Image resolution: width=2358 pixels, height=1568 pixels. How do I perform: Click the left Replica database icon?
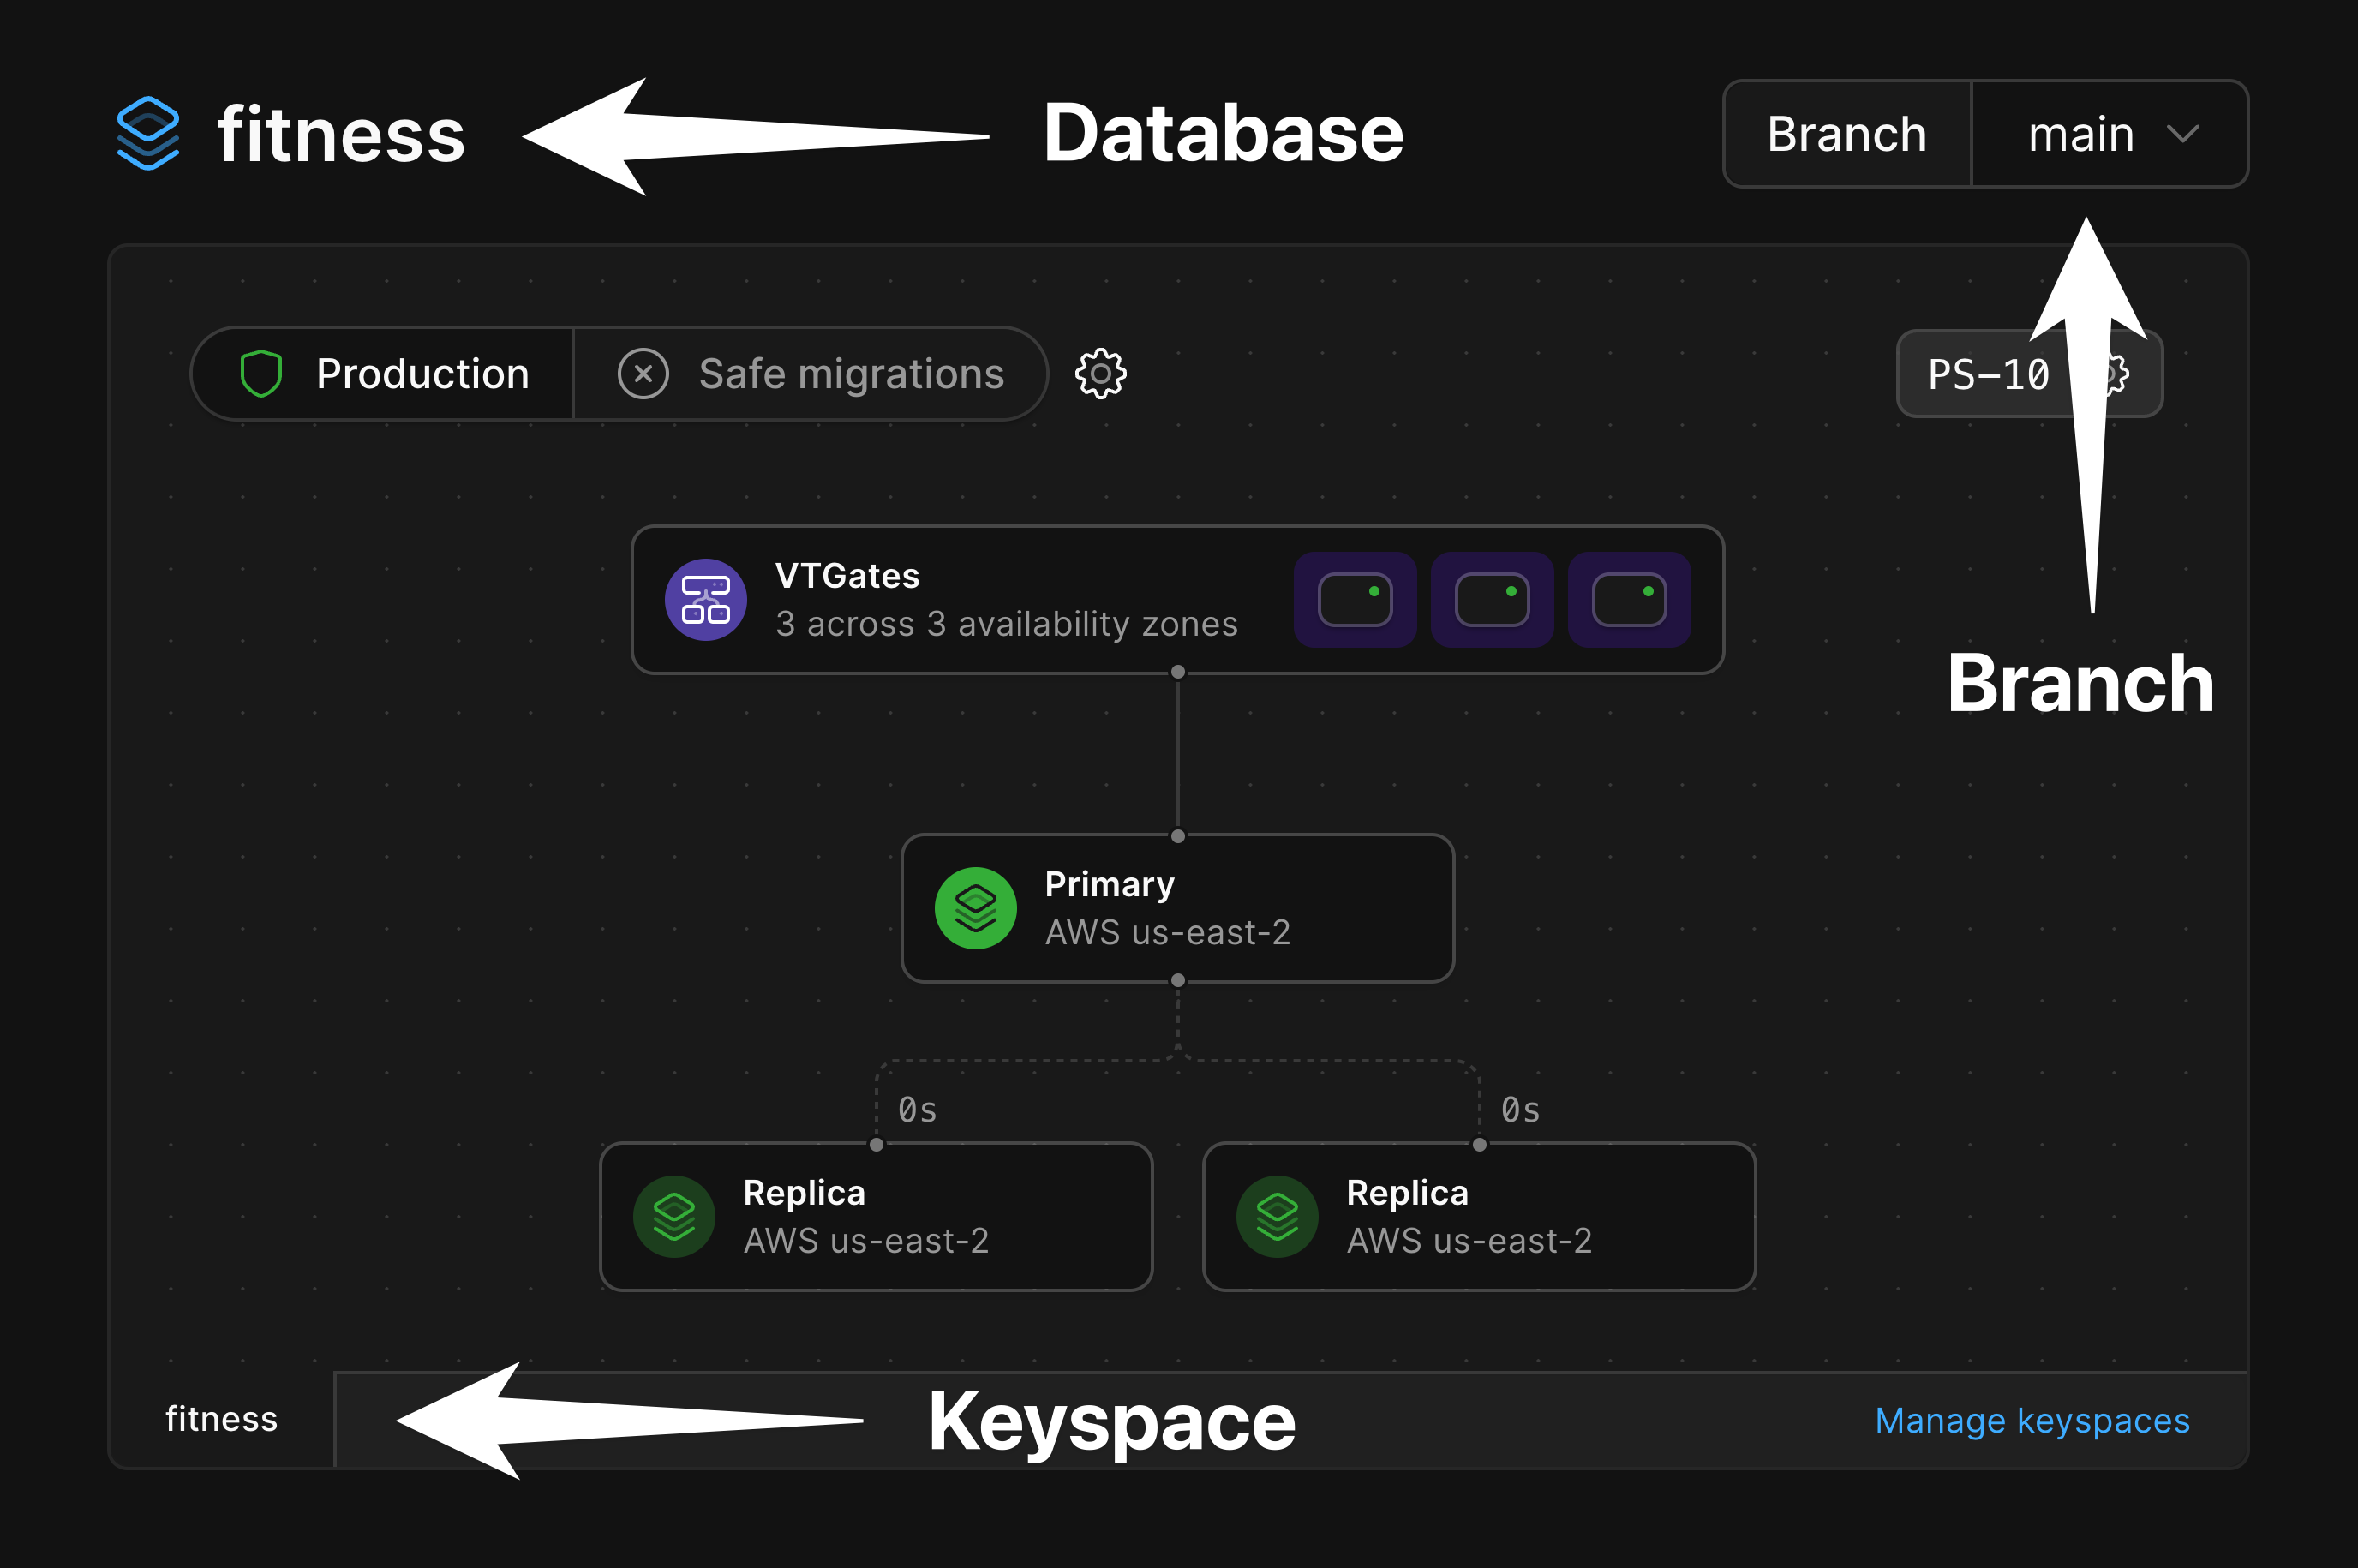tap(674, 1216)
